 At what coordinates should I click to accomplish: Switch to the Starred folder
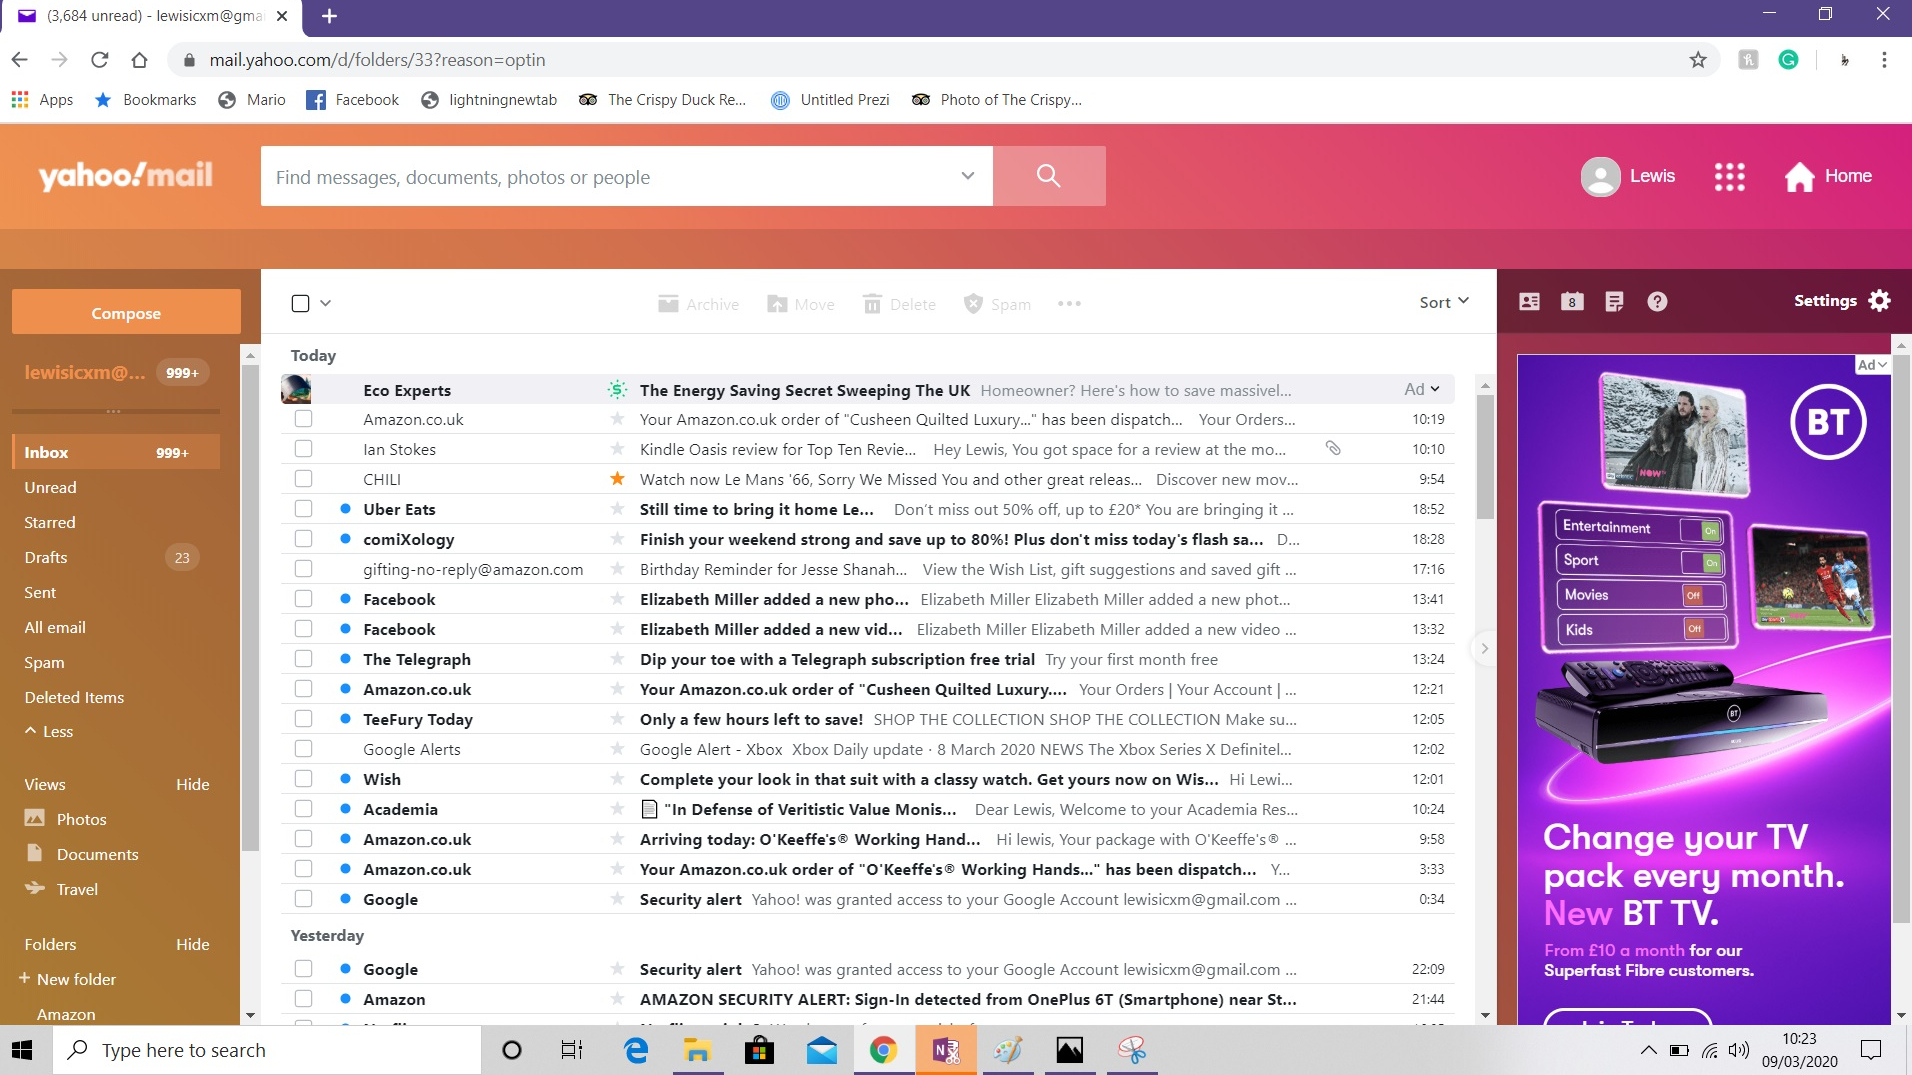[x=50, y=522]
